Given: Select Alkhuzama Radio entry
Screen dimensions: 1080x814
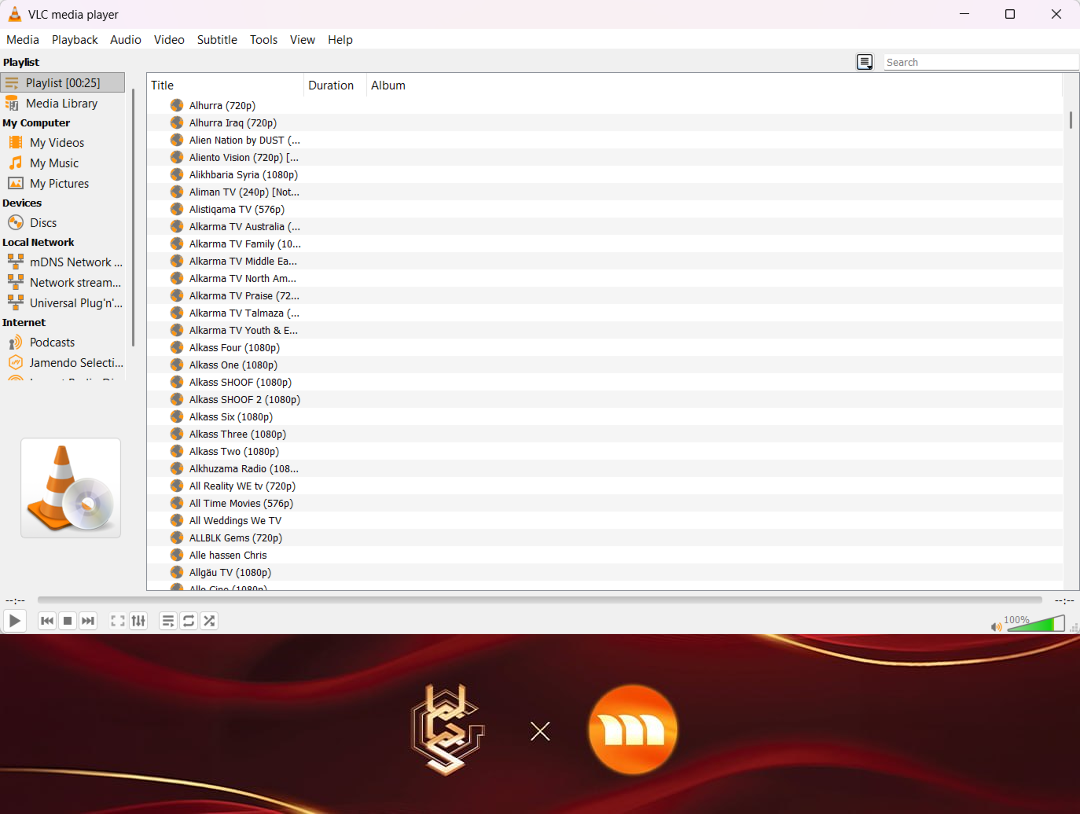Looking at the screenshot, I should coord(605,468).
